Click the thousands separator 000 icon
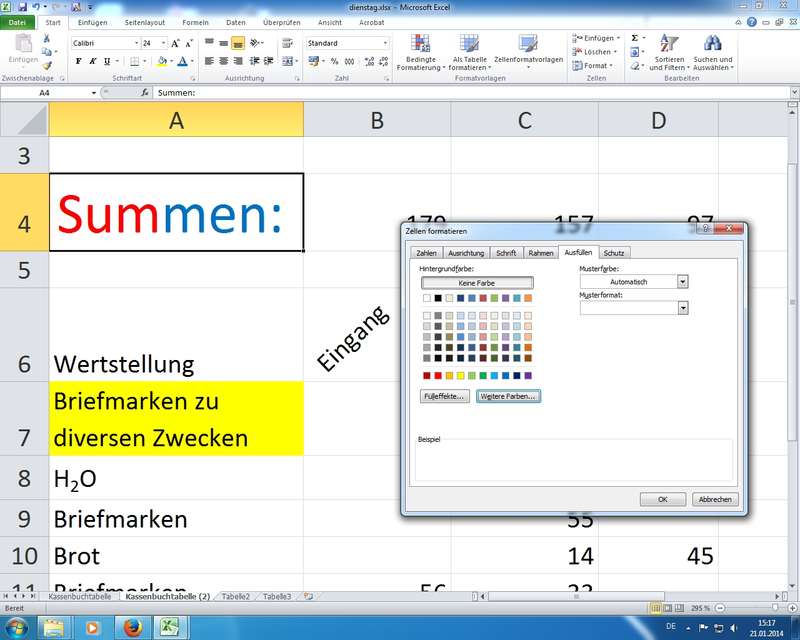 (349, 61)
